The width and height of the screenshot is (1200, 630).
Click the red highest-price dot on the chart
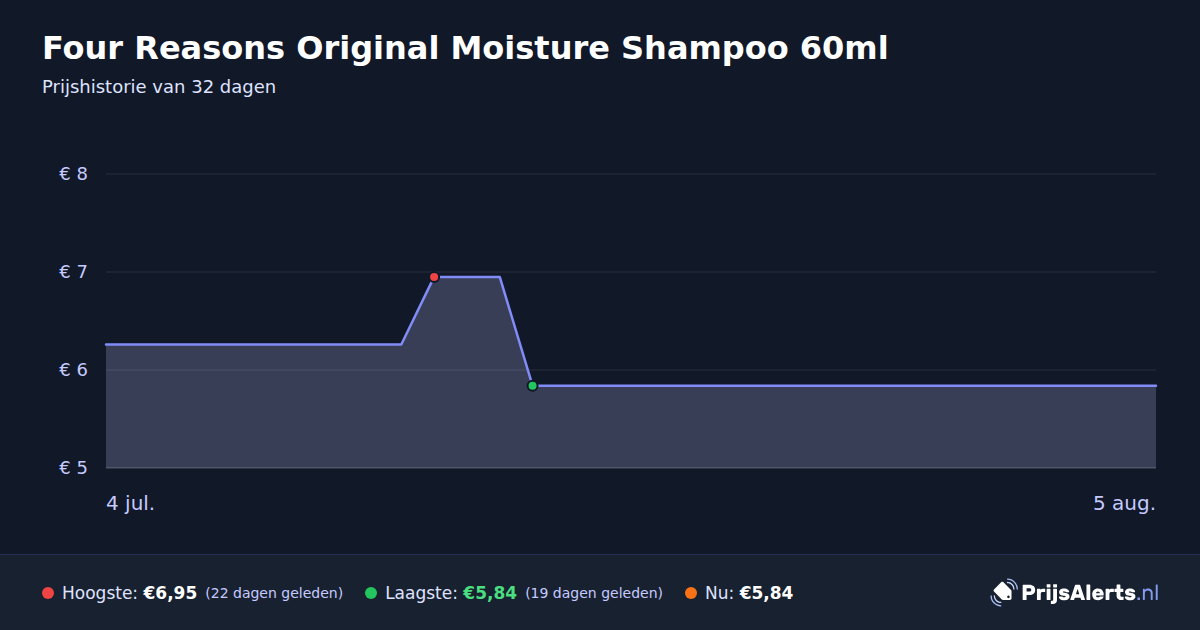pos(434,277)
